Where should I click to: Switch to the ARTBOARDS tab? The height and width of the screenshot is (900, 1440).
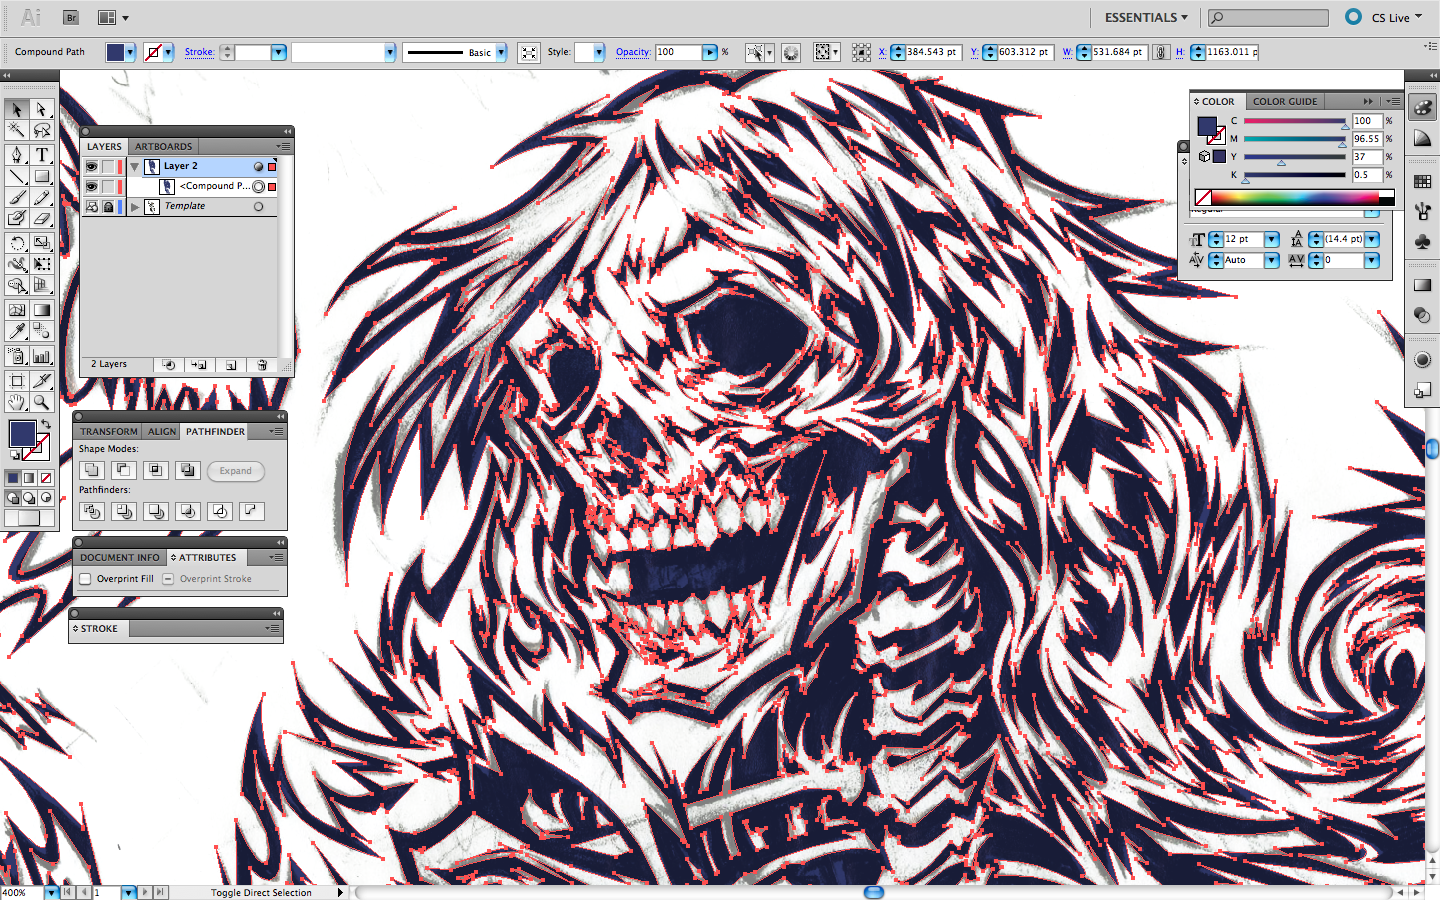pos(163,146)
